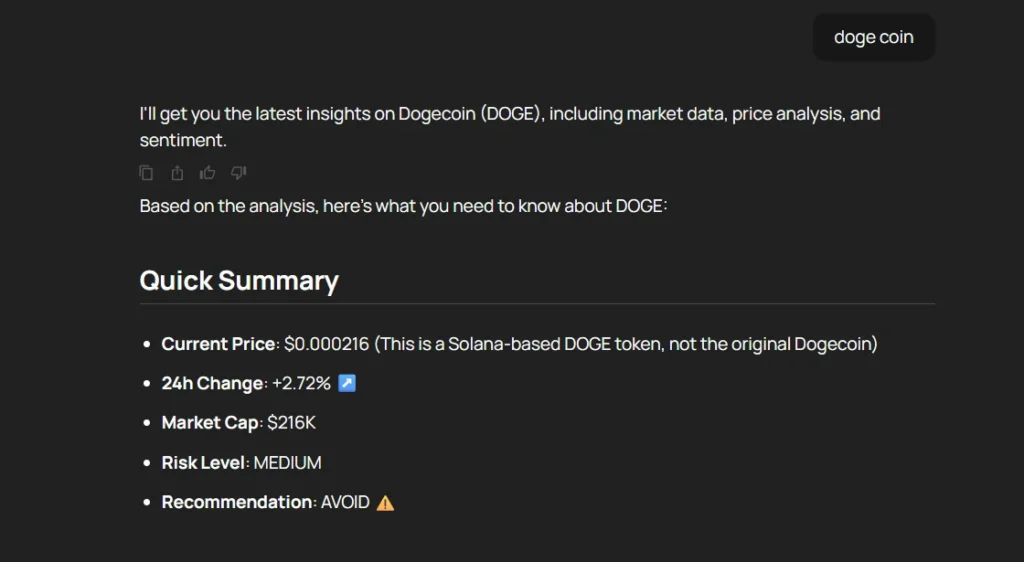Click the +2.72% change value
This screenshot has height=562, width=1024.
301,383
